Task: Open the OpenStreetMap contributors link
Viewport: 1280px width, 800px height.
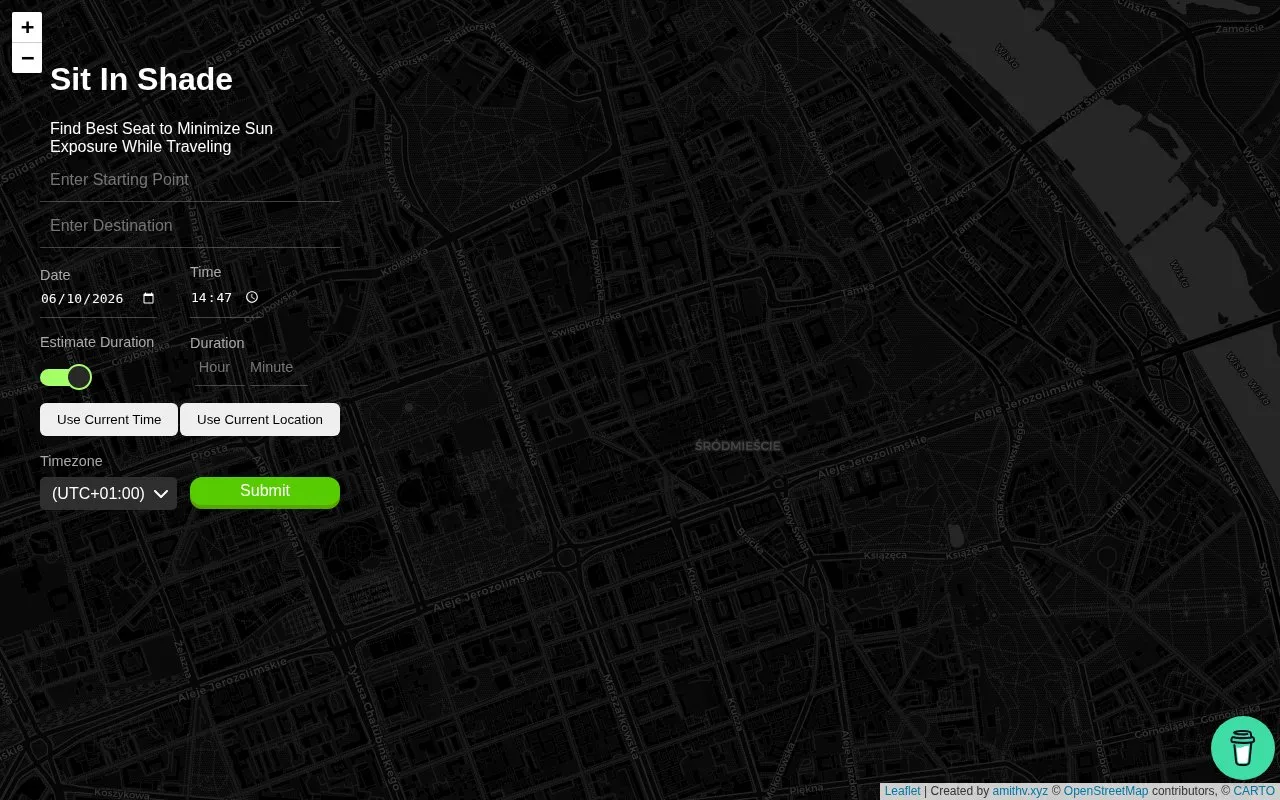Action: [1106, 791]
